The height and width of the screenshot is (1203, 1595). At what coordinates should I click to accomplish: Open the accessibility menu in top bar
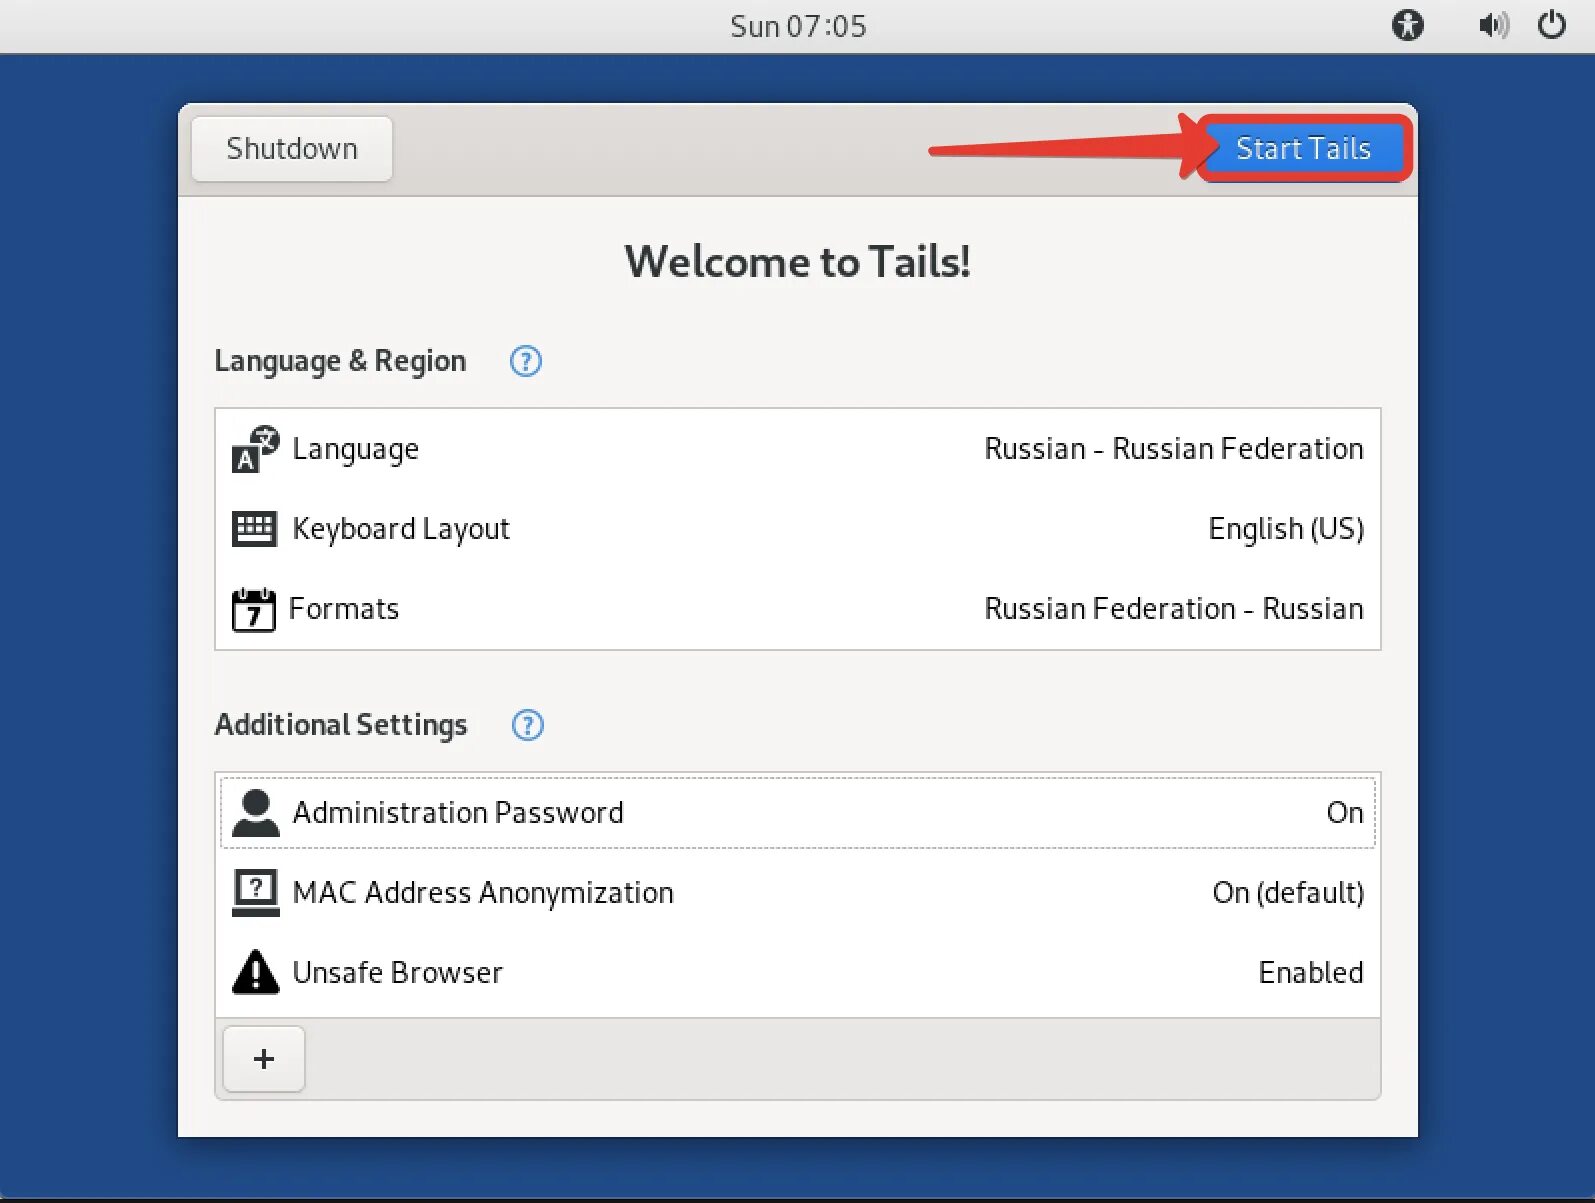tap(1408, 25)
